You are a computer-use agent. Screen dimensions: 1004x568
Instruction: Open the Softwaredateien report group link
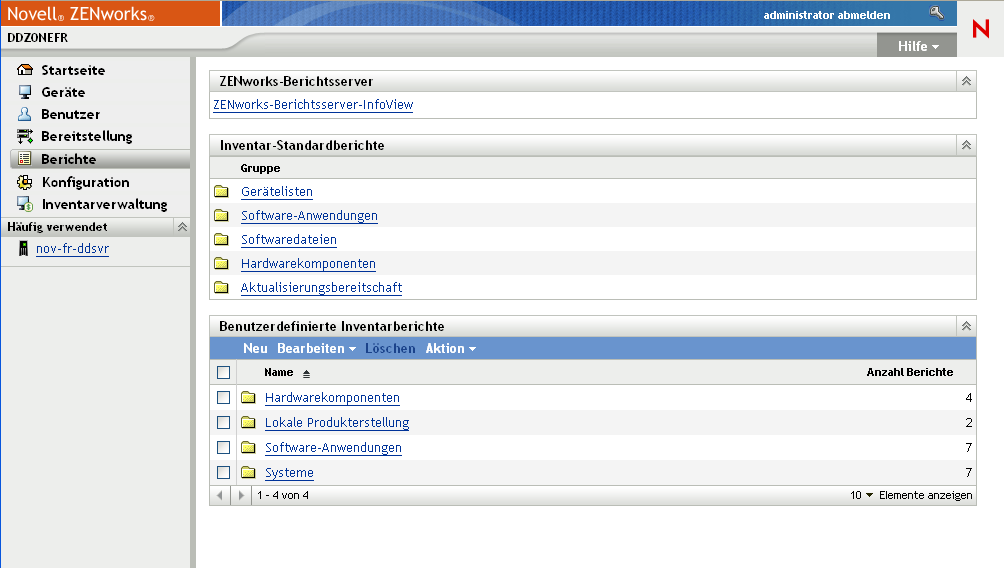tap(289, 239)
